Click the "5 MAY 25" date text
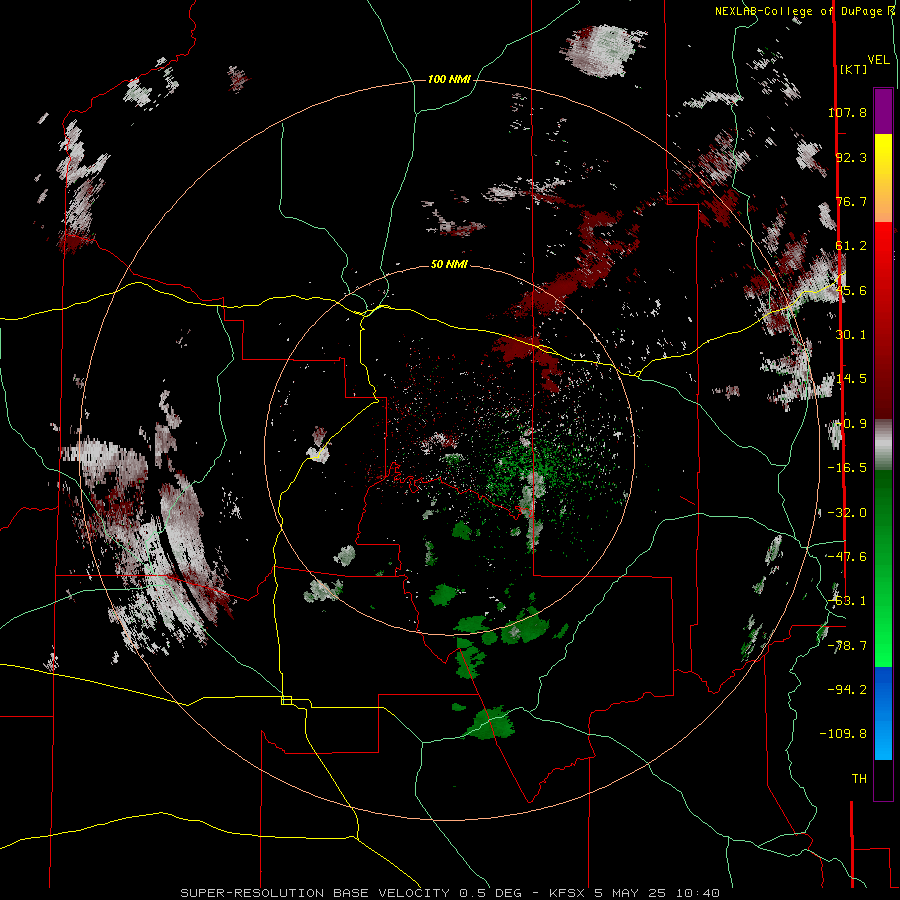Image resolution: width=900 pixels, height=900 pixels. [x=630, y=893]
